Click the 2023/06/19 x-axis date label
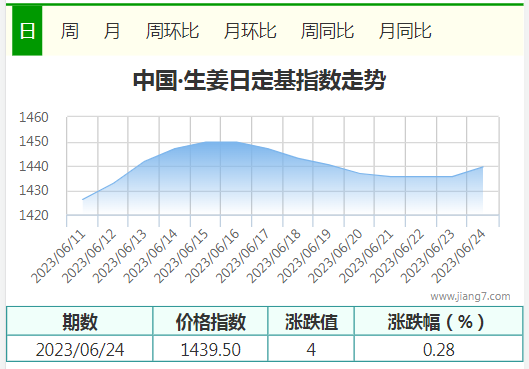The width and height of the screenshot is (529, 369). coord(304,256)
